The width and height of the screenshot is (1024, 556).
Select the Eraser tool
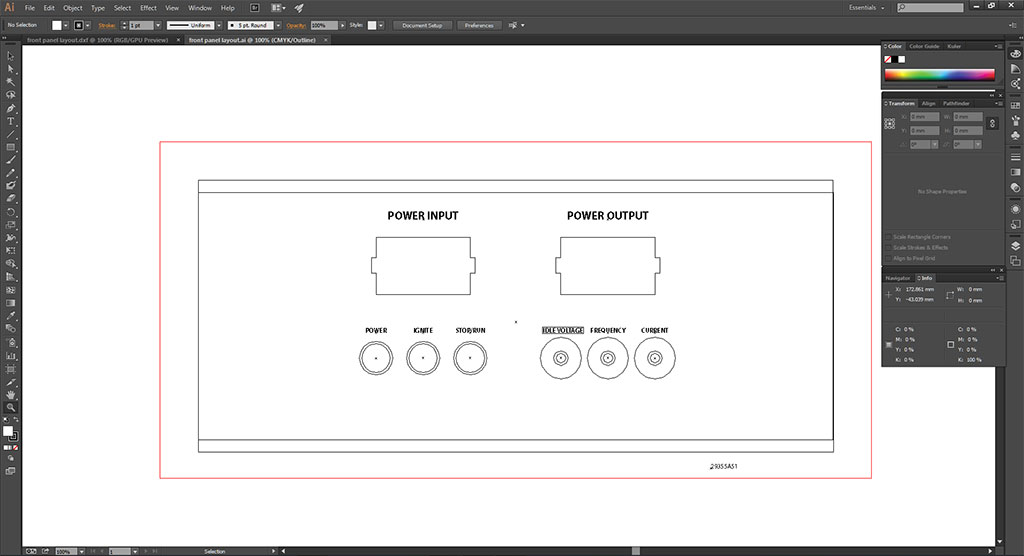[10, 199]
